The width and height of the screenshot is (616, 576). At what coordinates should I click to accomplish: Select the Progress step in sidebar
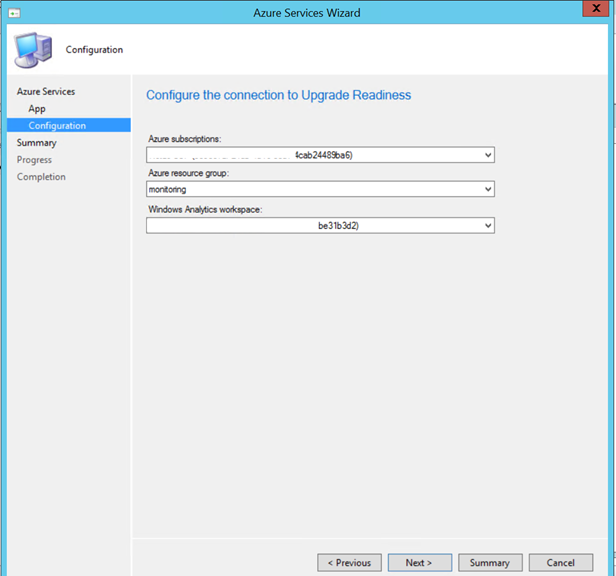[34, 160]
